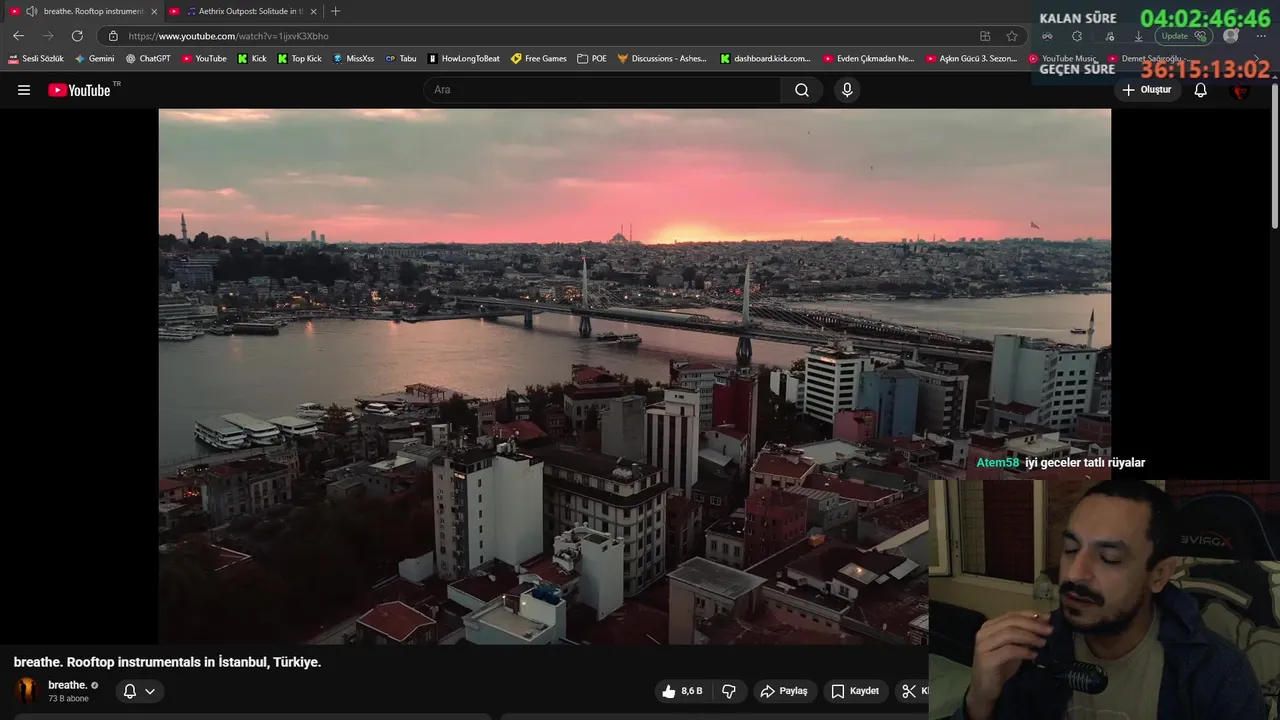This screenshot has width=1280, height=720.
Task: Show more bookmarks overflow chevron
Action: [1257, 58]
